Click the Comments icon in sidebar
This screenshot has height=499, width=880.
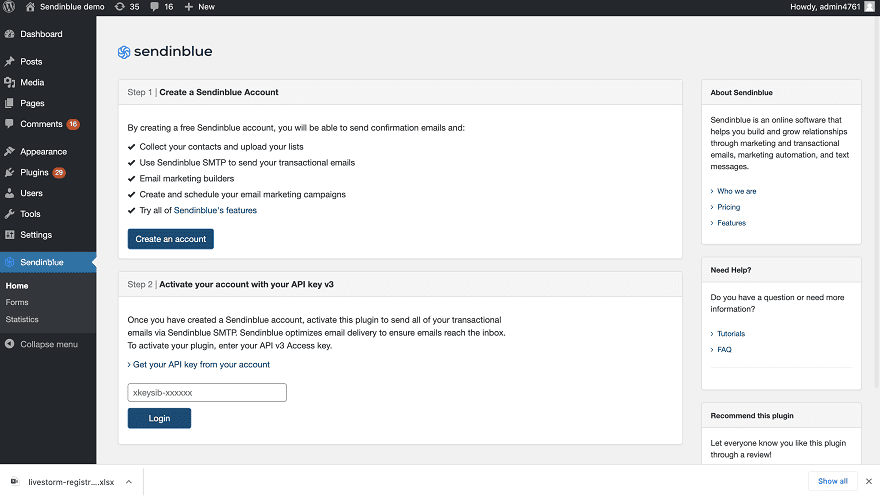10,123
